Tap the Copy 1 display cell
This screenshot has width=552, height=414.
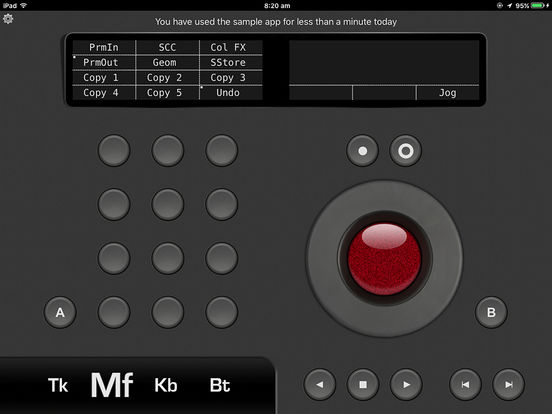coord(104,78)
